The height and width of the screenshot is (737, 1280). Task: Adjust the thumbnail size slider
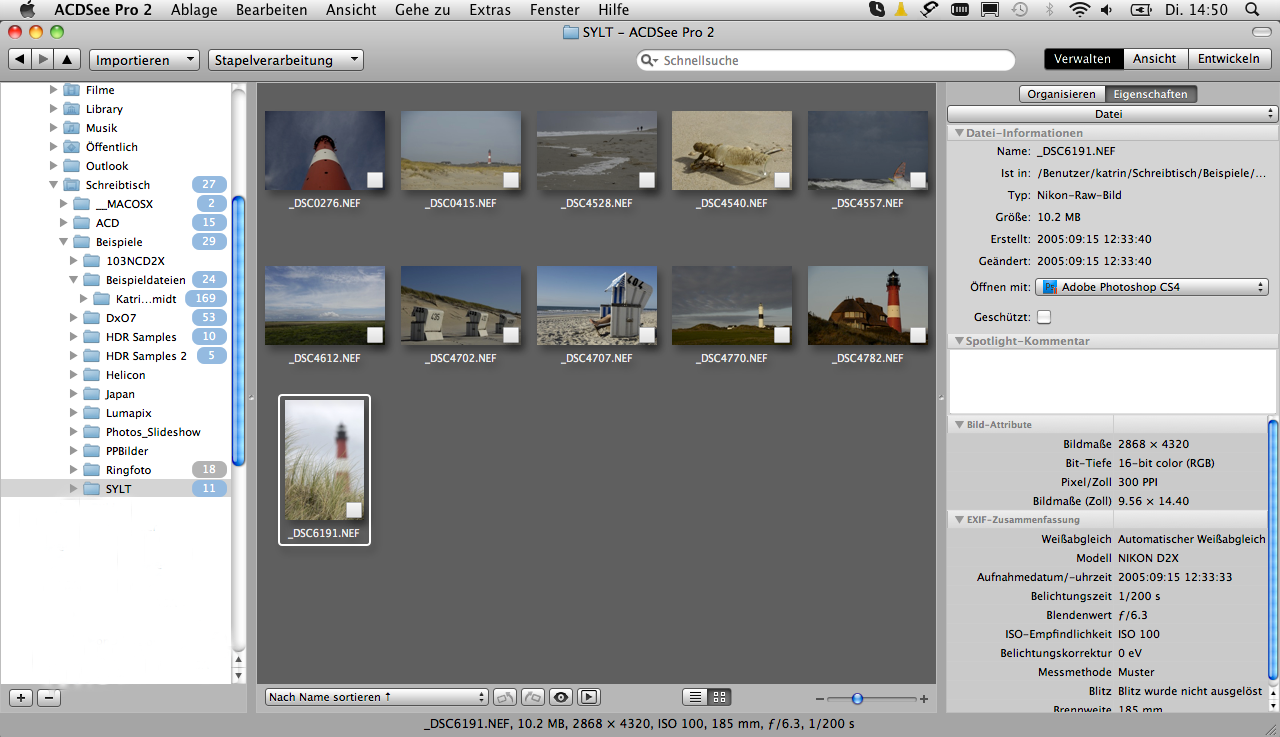coord(857,698)
